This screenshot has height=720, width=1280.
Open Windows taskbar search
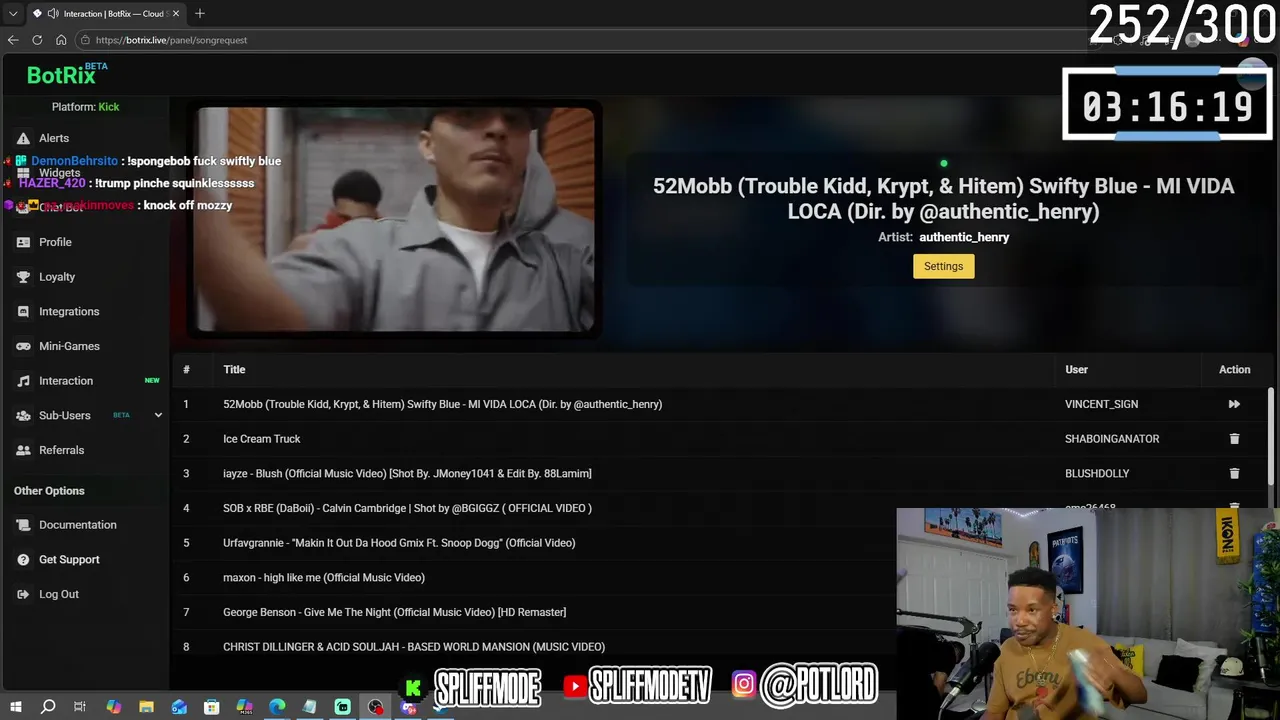click(x=48, y=707)
